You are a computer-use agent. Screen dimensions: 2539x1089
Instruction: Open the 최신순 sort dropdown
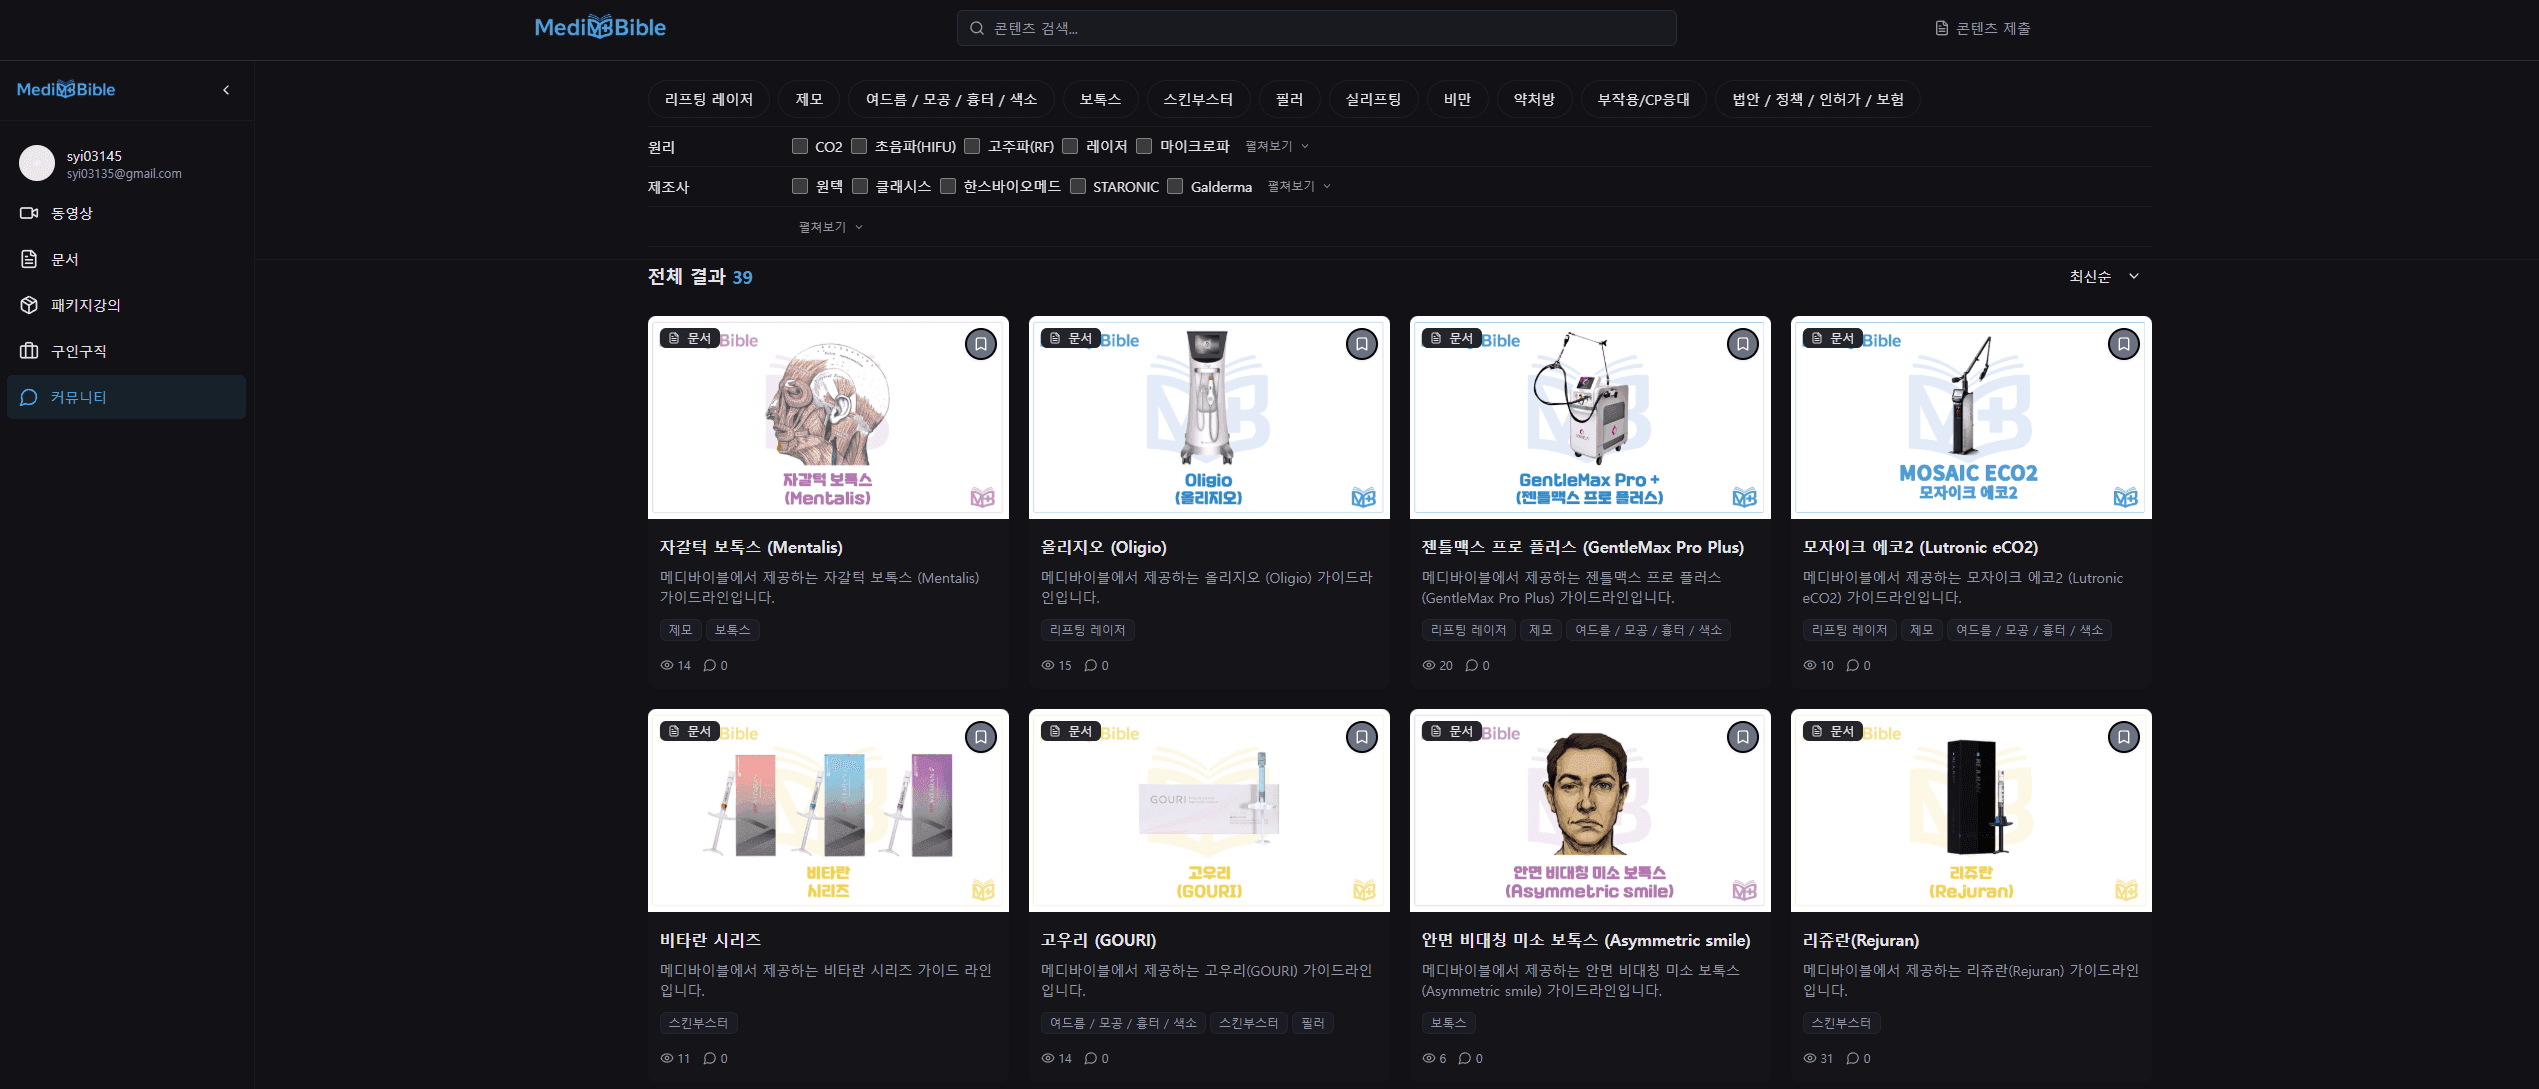pyautogui.click(x=2104, y=276)
